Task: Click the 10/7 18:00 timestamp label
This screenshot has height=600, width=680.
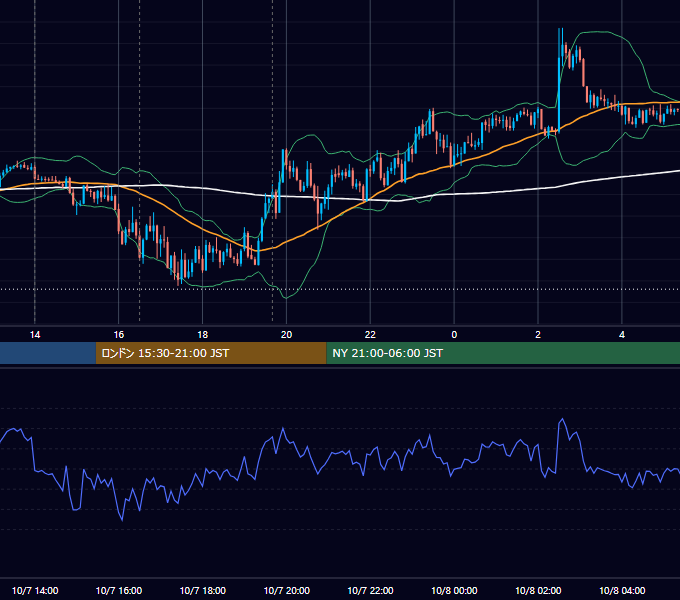Action: point(203,590)
